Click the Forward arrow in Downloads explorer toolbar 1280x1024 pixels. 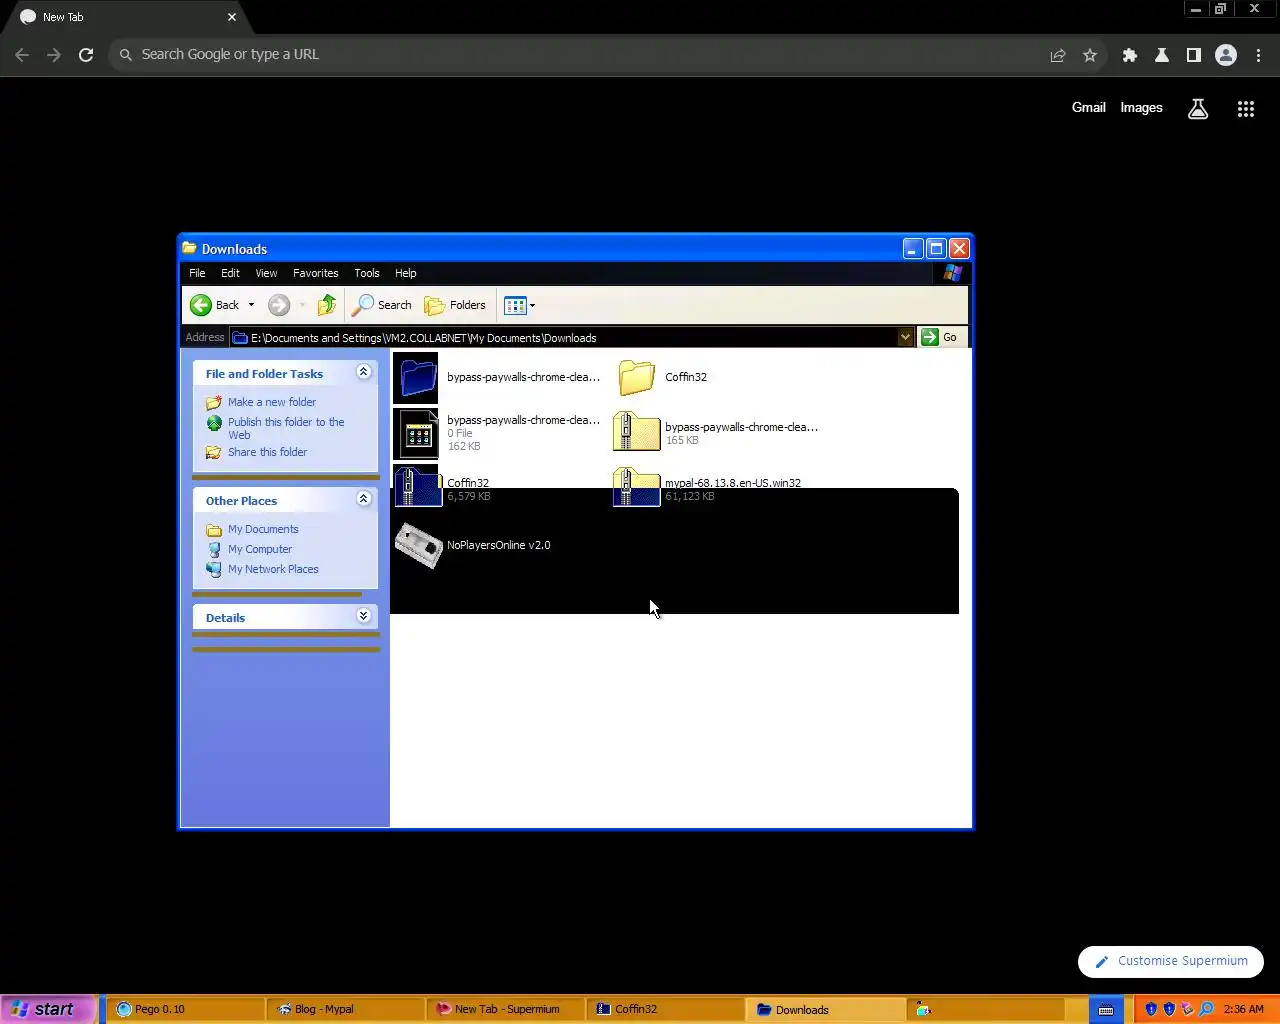pyautogui.click(x=279, y=305)
